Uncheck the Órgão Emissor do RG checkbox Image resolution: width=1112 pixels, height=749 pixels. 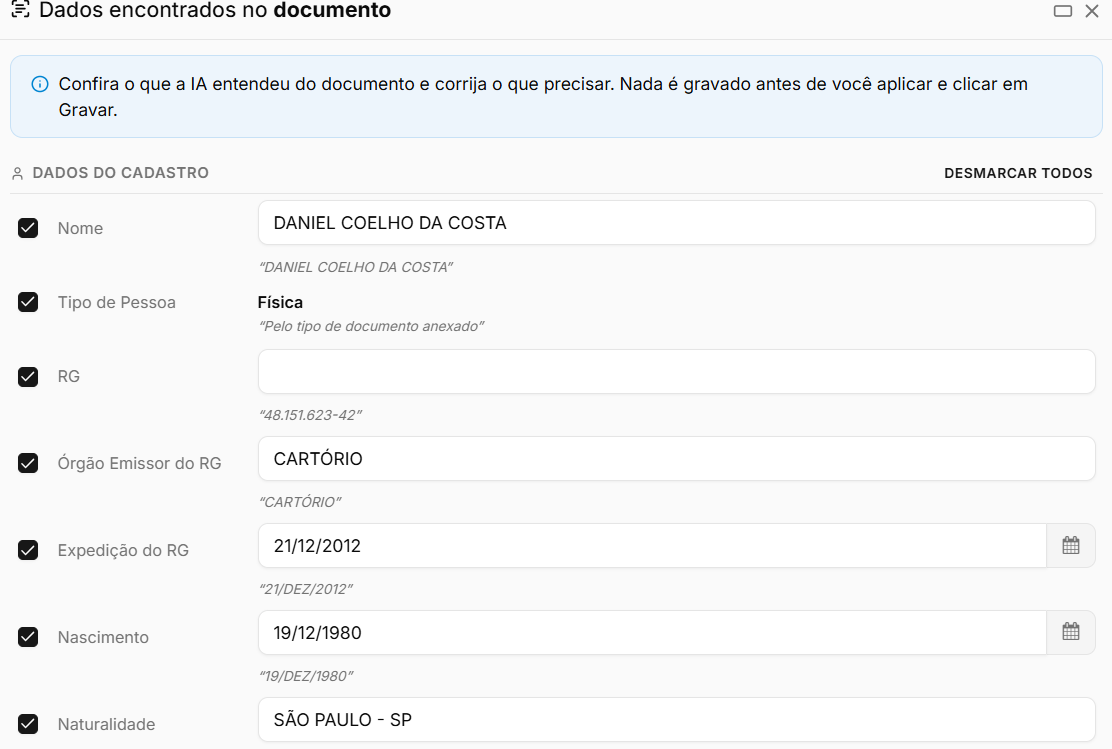tap(28, 463)
